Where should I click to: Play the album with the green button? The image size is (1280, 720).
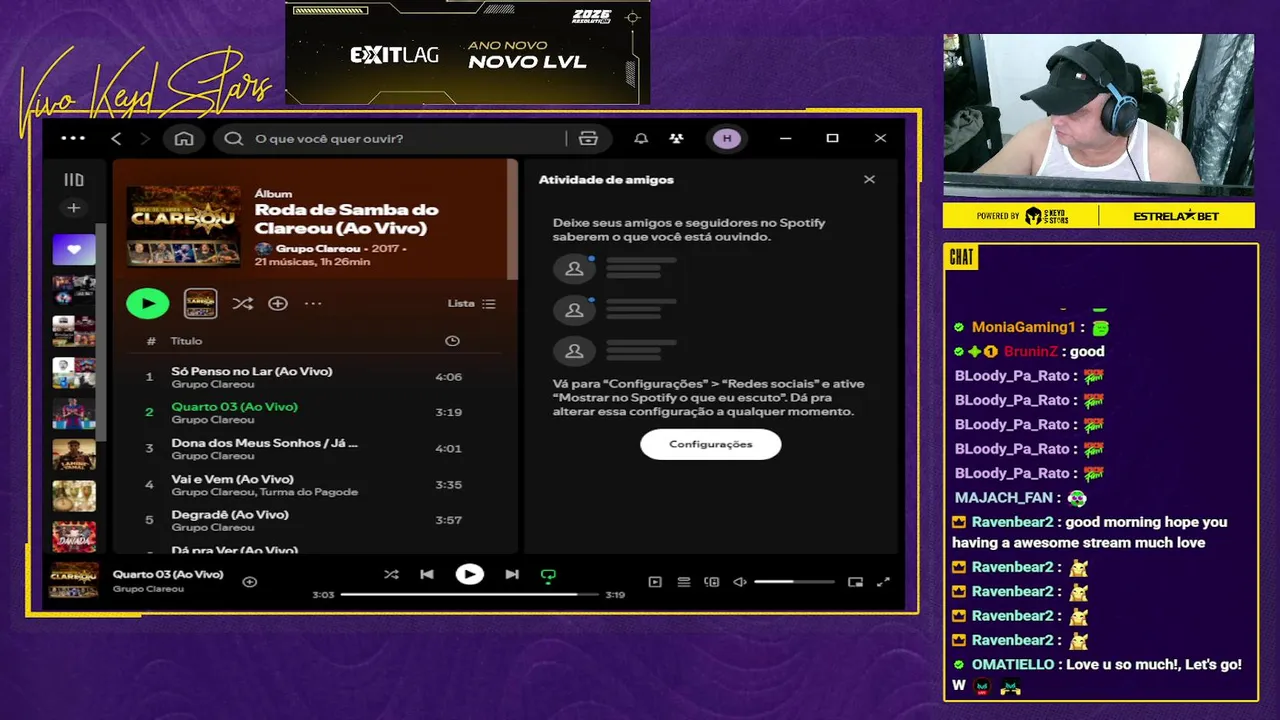148,303
